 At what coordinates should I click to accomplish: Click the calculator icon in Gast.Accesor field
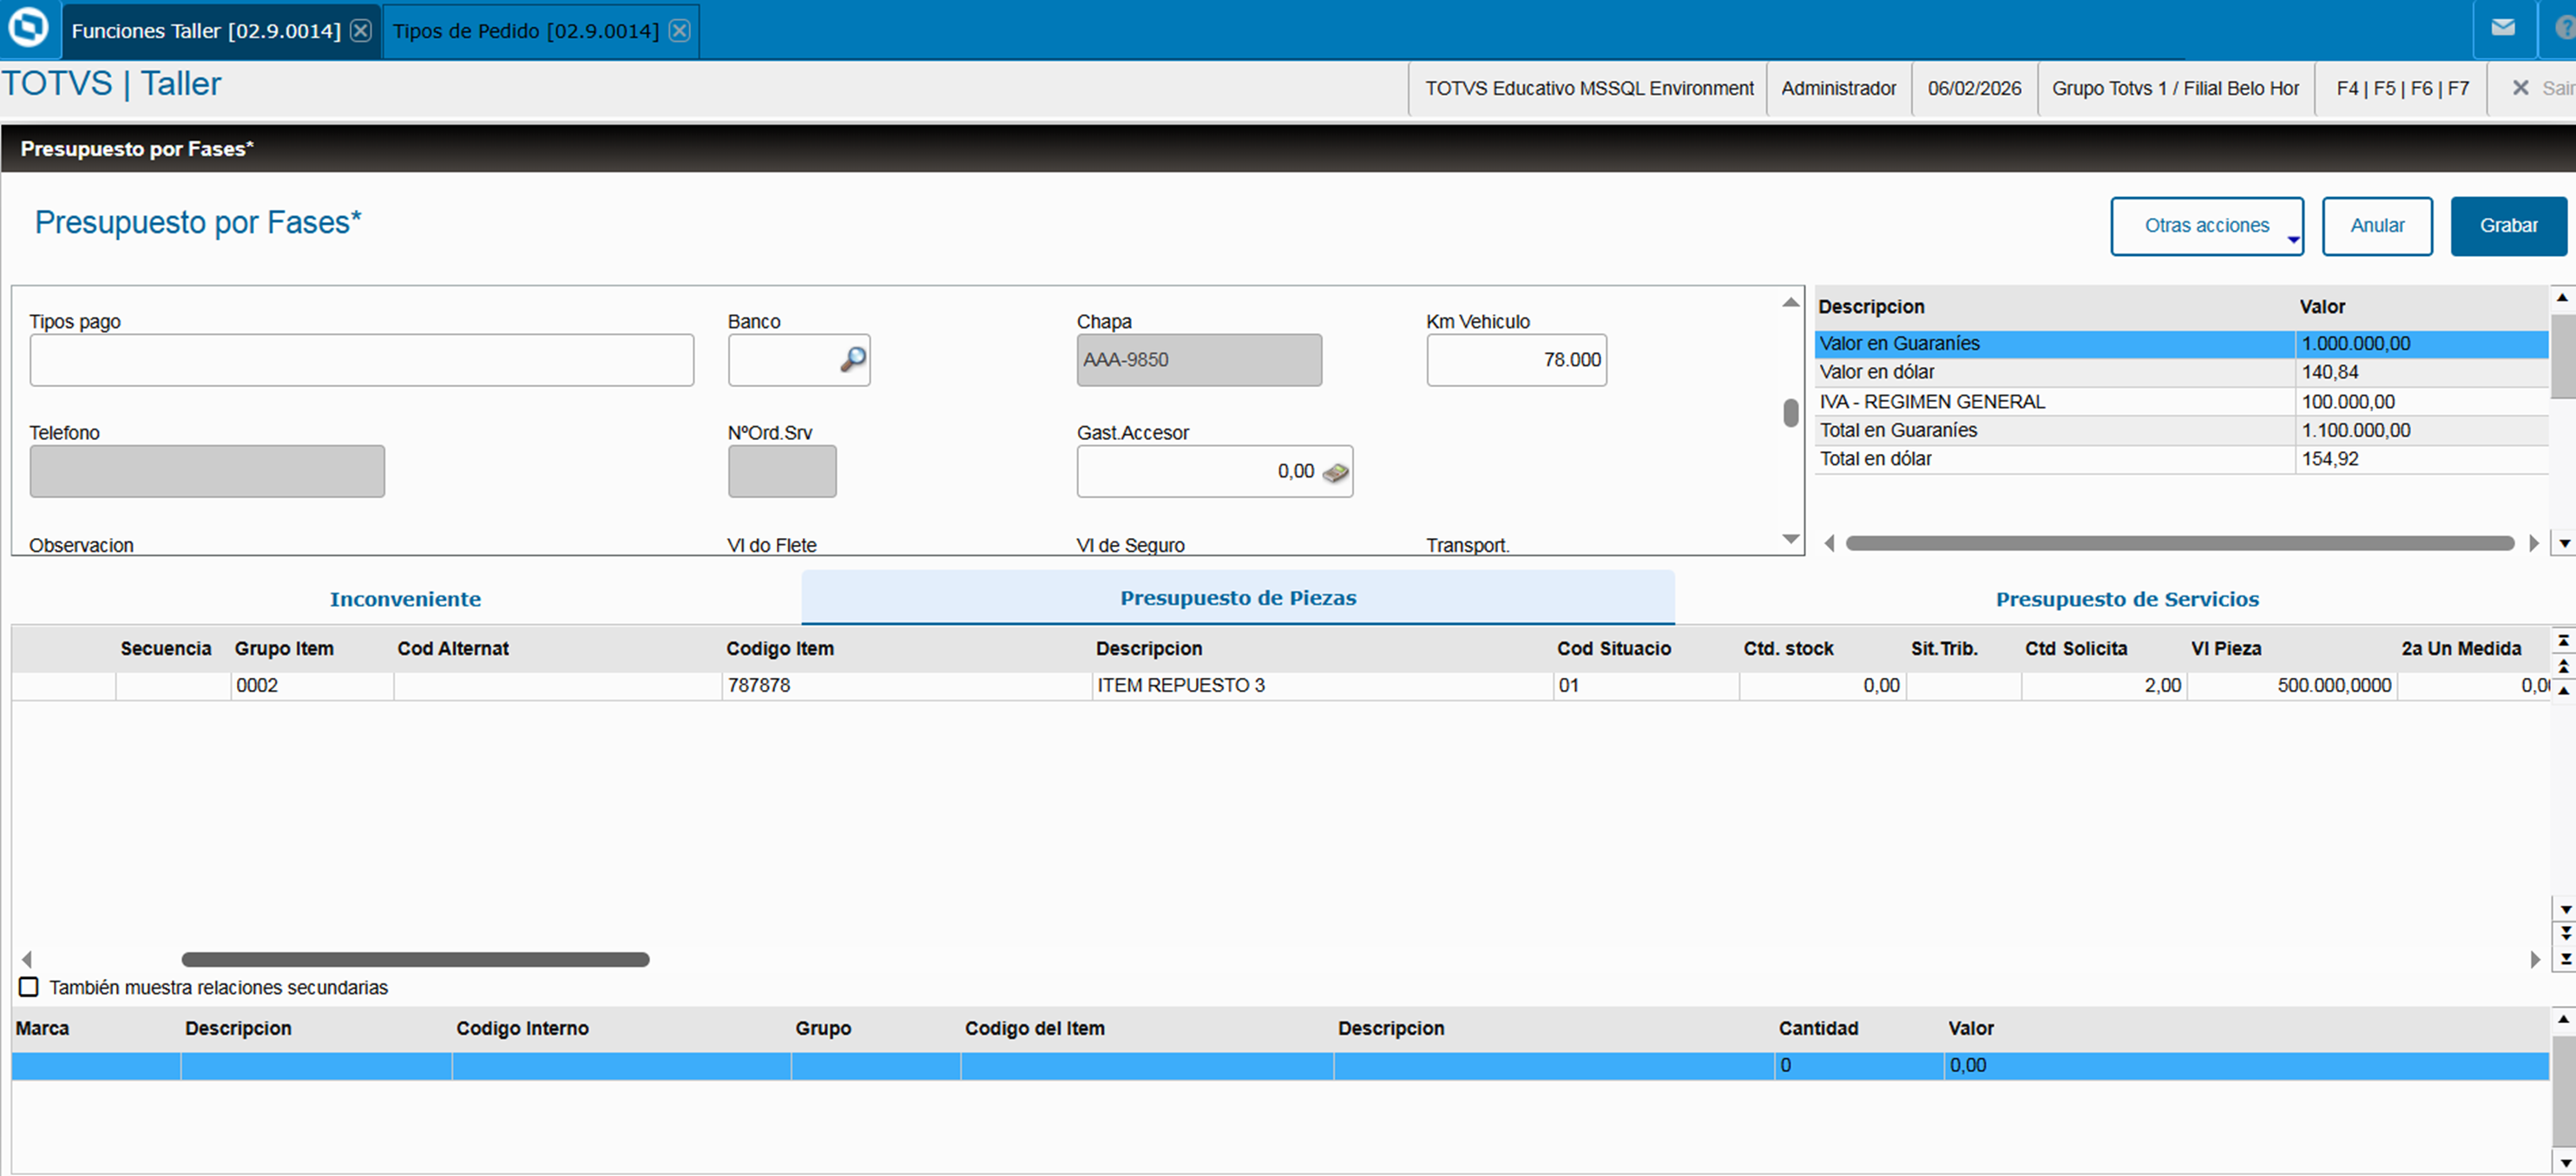[1335, 472]
